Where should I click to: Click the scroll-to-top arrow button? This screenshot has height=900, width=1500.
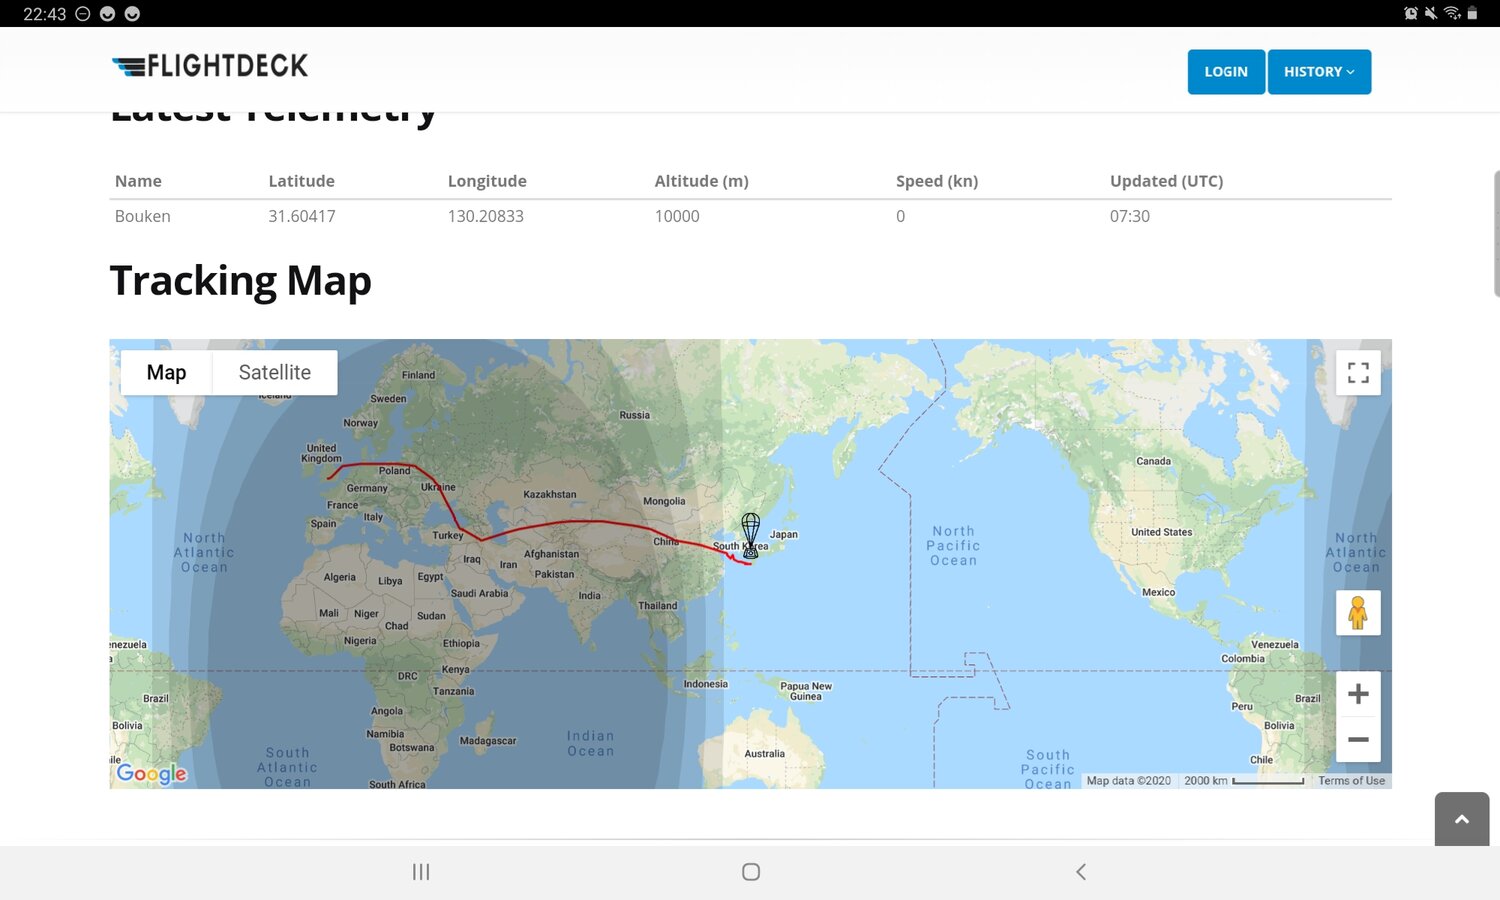(x=1462, y=819)
